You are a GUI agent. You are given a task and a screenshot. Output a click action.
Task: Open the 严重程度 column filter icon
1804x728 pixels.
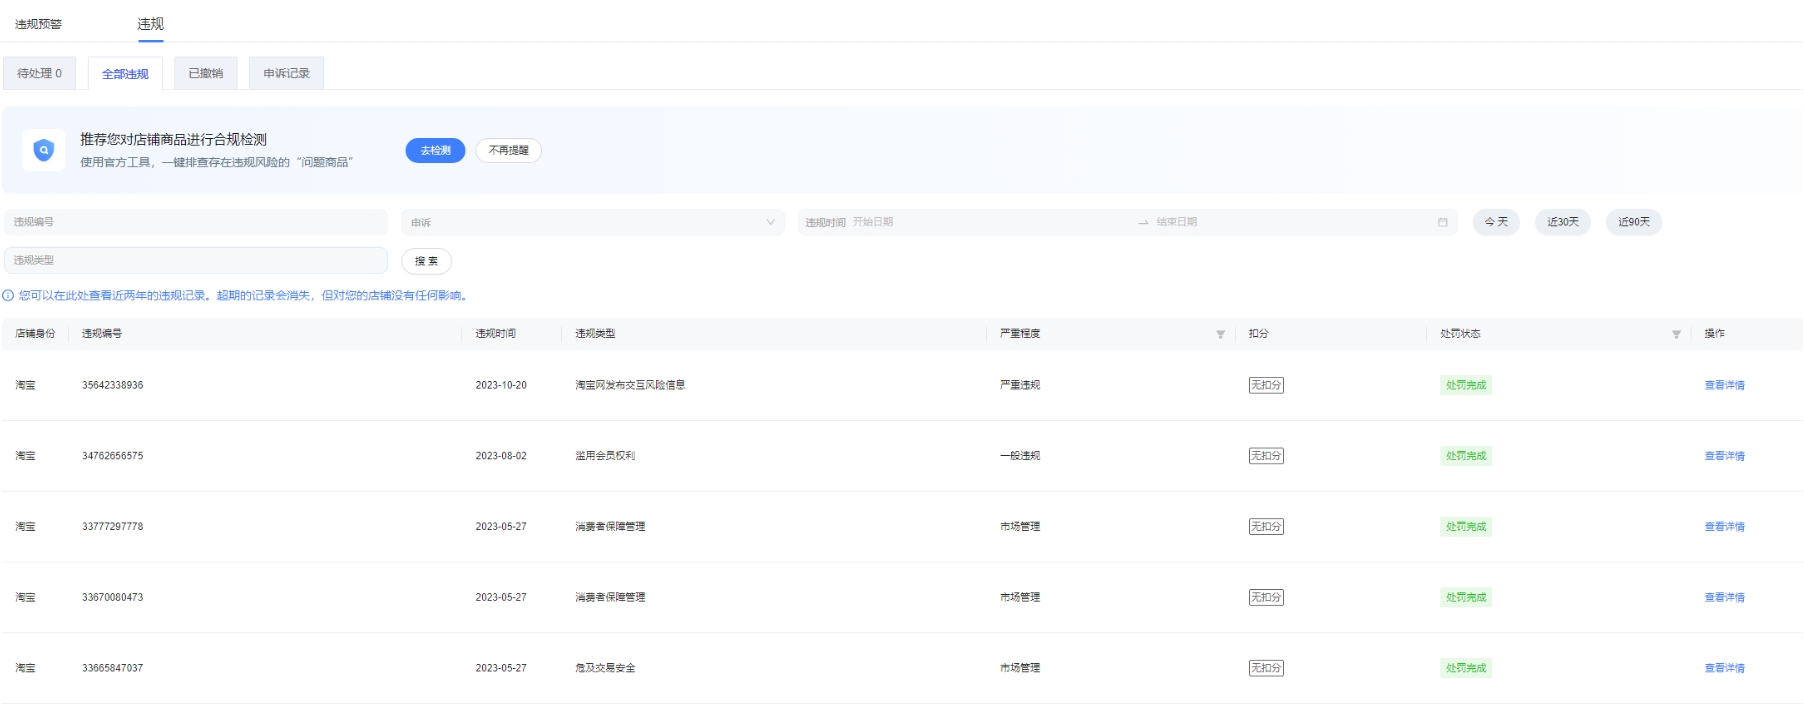pos(1220,334)
